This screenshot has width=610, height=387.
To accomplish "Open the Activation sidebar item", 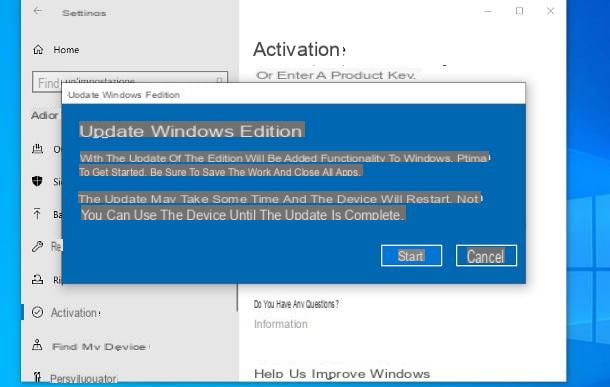I will pyautogui.click(x=66, y=313).
